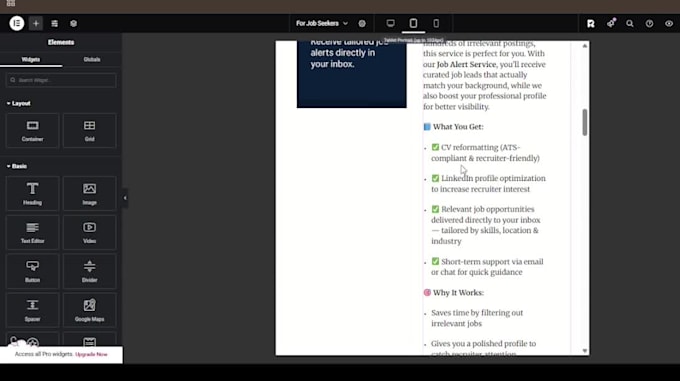Click the preview vertical scrollbar thumb
Screen dimensions: 680x381
pos(585,122)
